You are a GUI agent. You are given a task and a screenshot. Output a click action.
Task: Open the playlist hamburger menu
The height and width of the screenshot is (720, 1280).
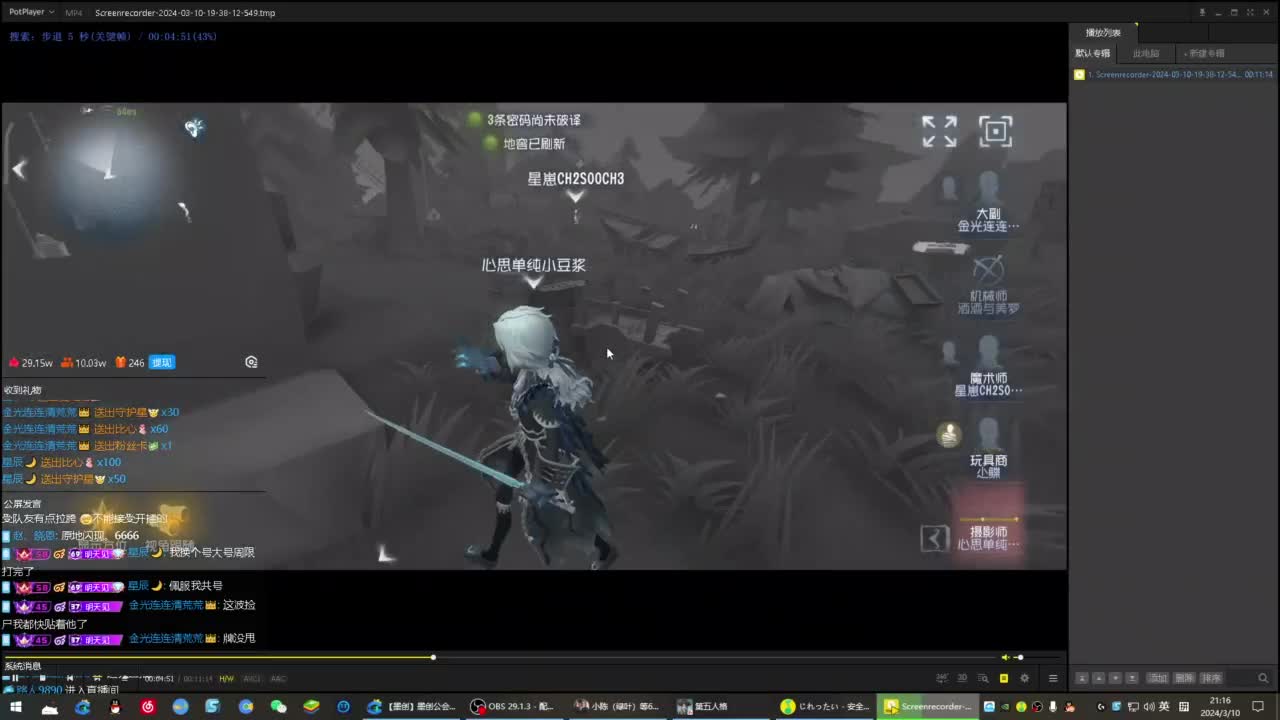[1053, 679]
